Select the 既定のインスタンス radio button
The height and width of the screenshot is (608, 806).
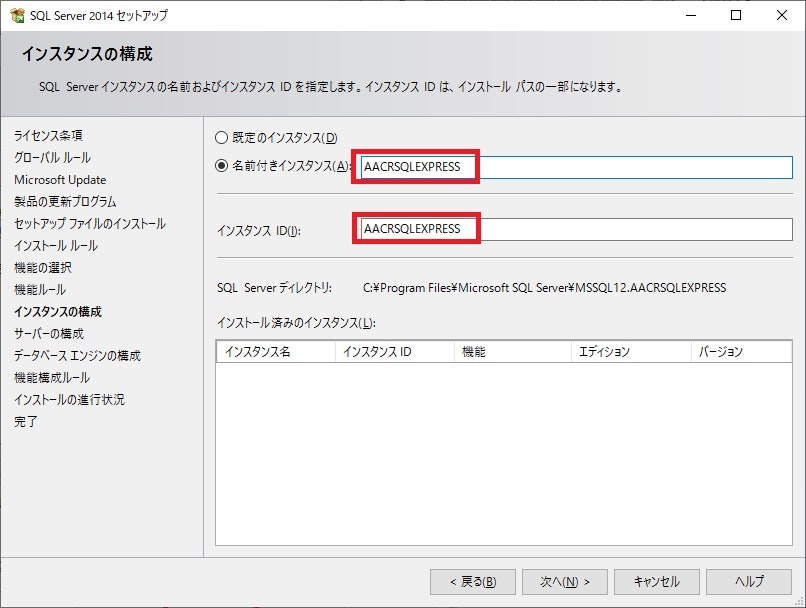221,138
